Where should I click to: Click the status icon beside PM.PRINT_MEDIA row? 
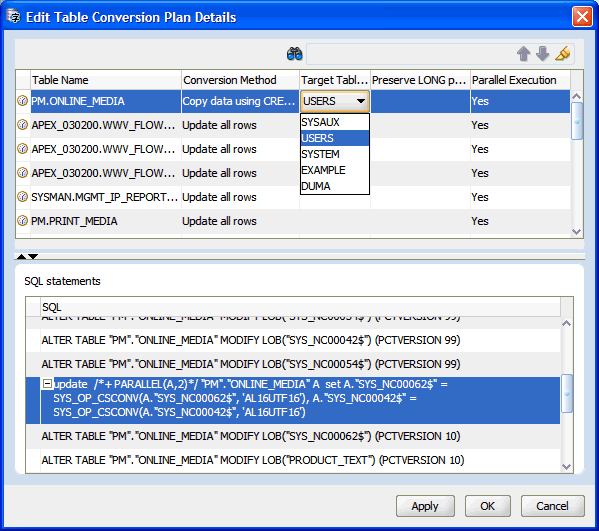coord(23,221)
